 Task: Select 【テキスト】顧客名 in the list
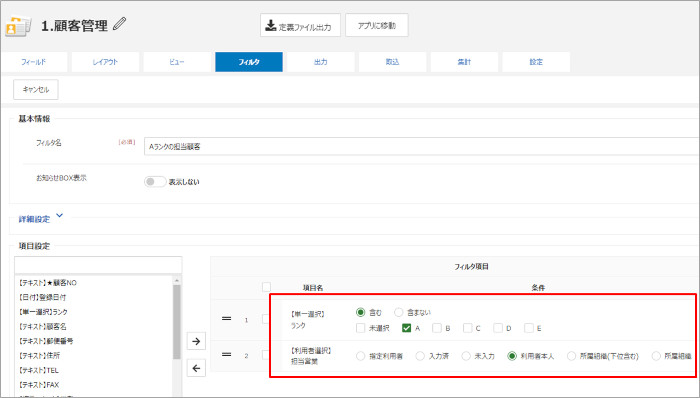(42, 327)
